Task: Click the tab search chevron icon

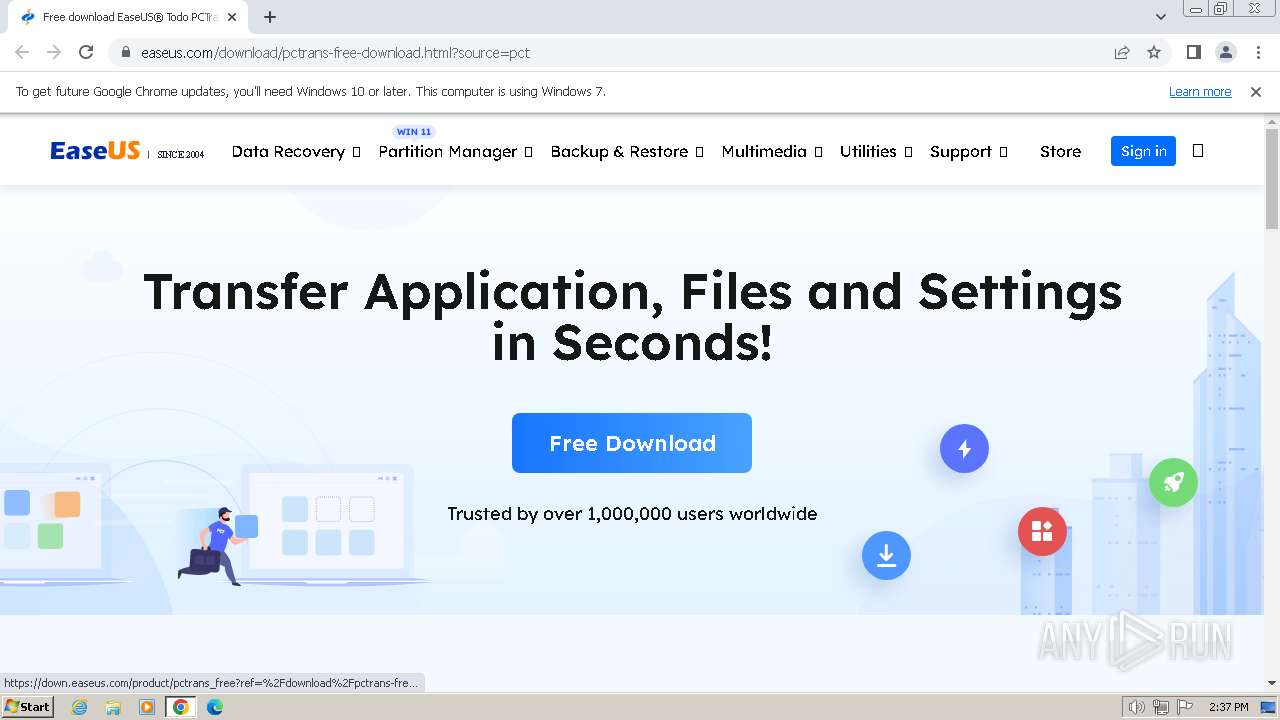Action: click(x=1160, y=17)
